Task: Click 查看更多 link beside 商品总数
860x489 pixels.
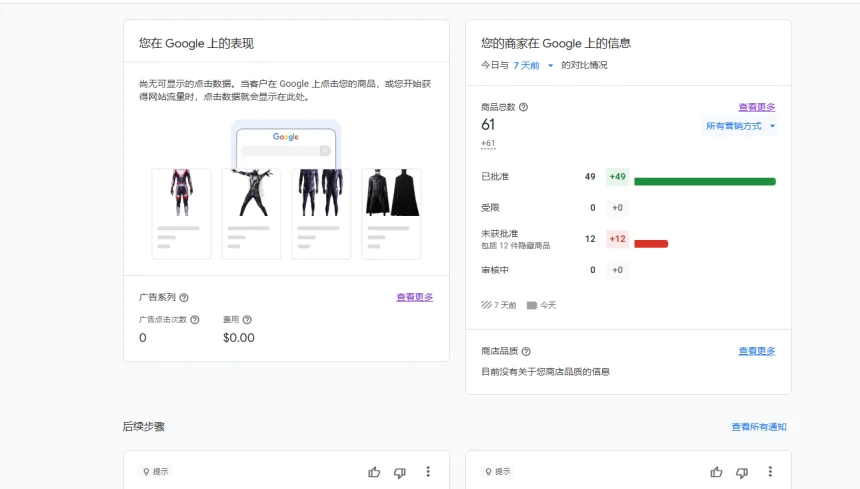Action: tap(756, 107)
